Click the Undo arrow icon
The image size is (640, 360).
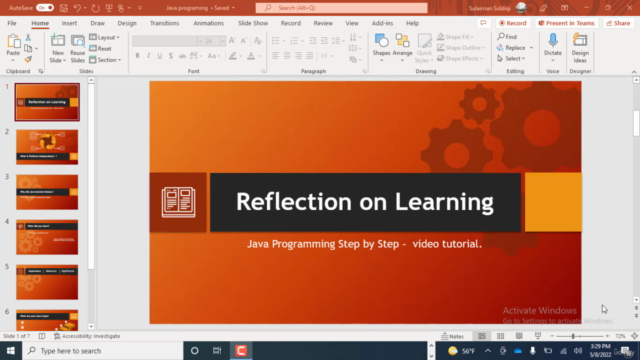[77, 8]
